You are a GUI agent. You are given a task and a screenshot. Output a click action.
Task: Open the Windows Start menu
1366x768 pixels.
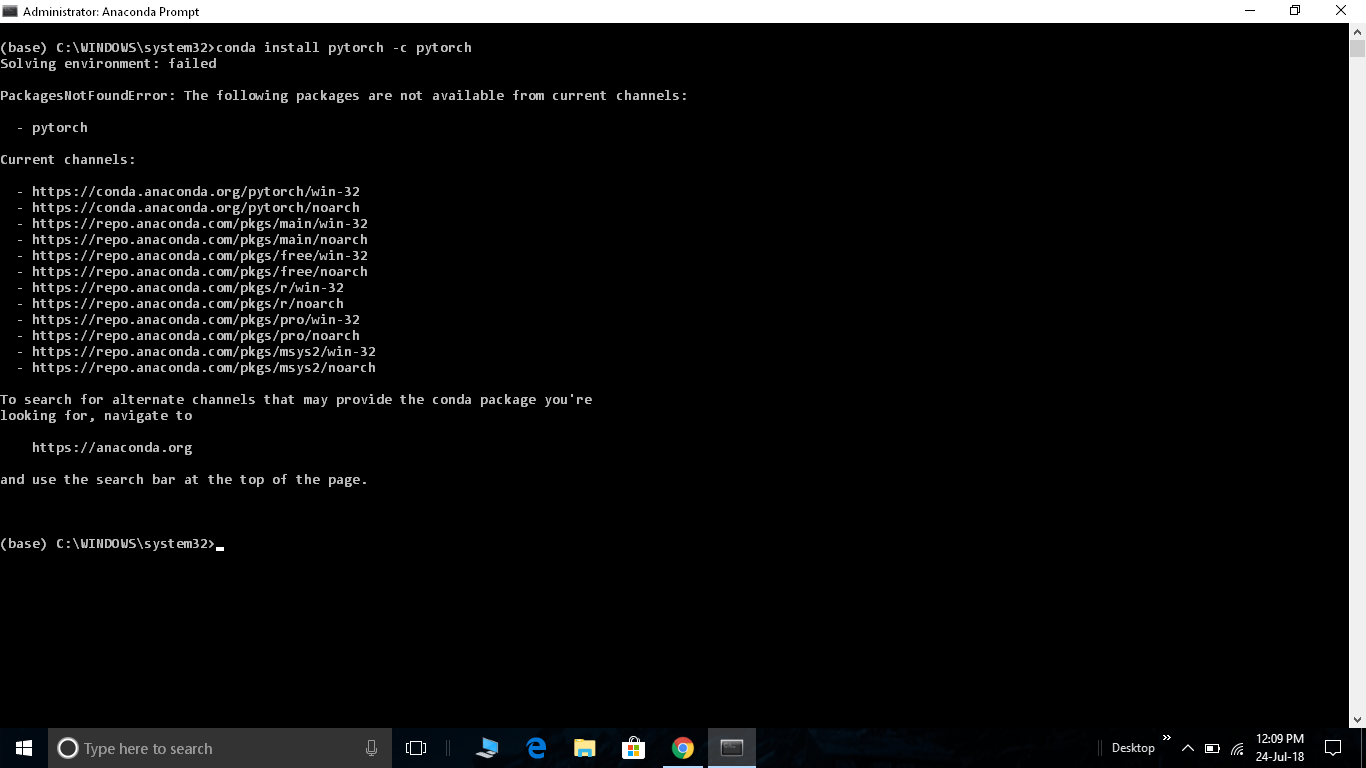pos(24,748)
